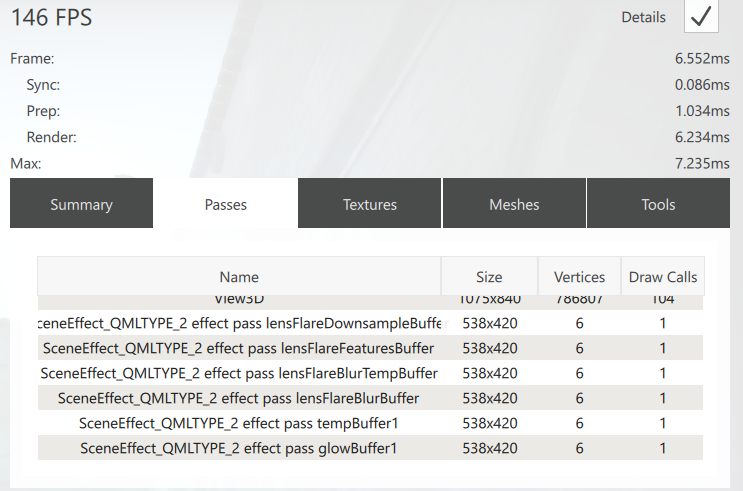Click the Vertices column header

[579, 277]
